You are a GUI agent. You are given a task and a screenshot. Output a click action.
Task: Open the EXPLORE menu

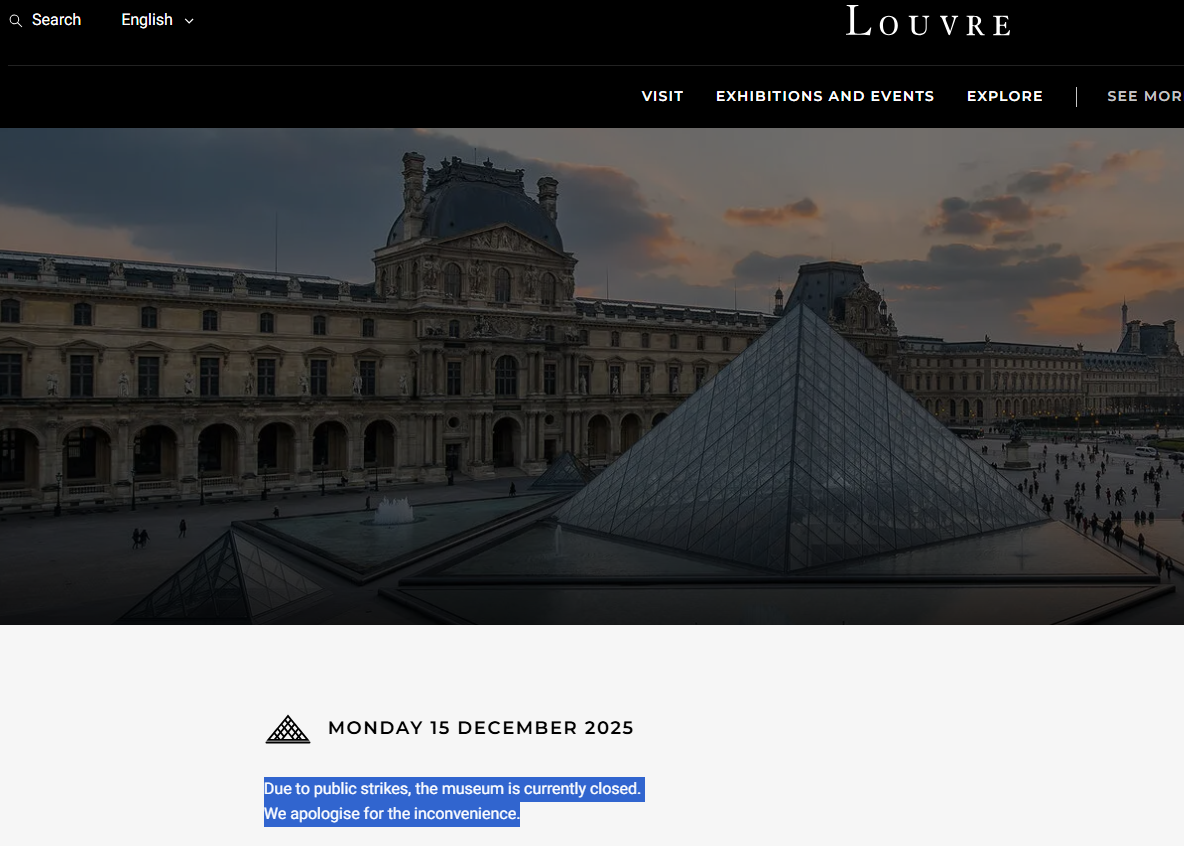[x=1004, y=96]
